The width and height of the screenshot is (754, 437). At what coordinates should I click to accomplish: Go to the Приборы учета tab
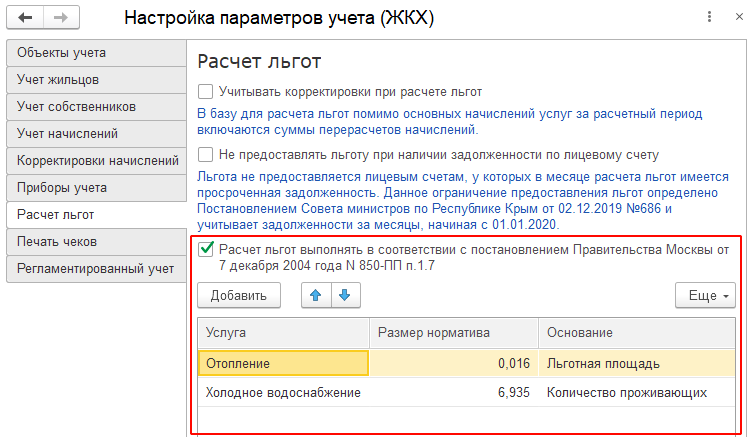(x=96, y=187)
